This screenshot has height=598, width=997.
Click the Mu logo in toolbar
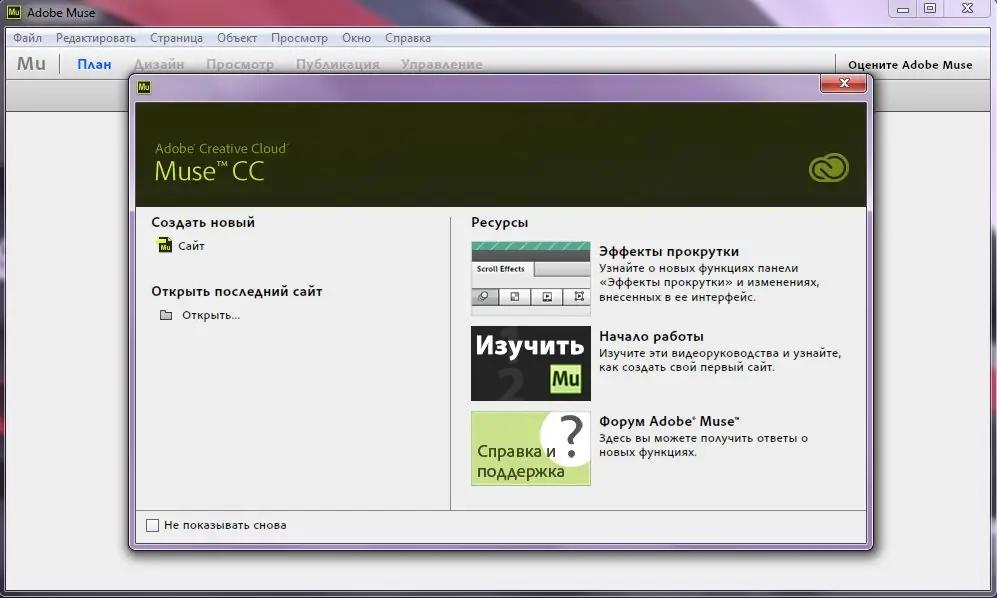point(31,64)
